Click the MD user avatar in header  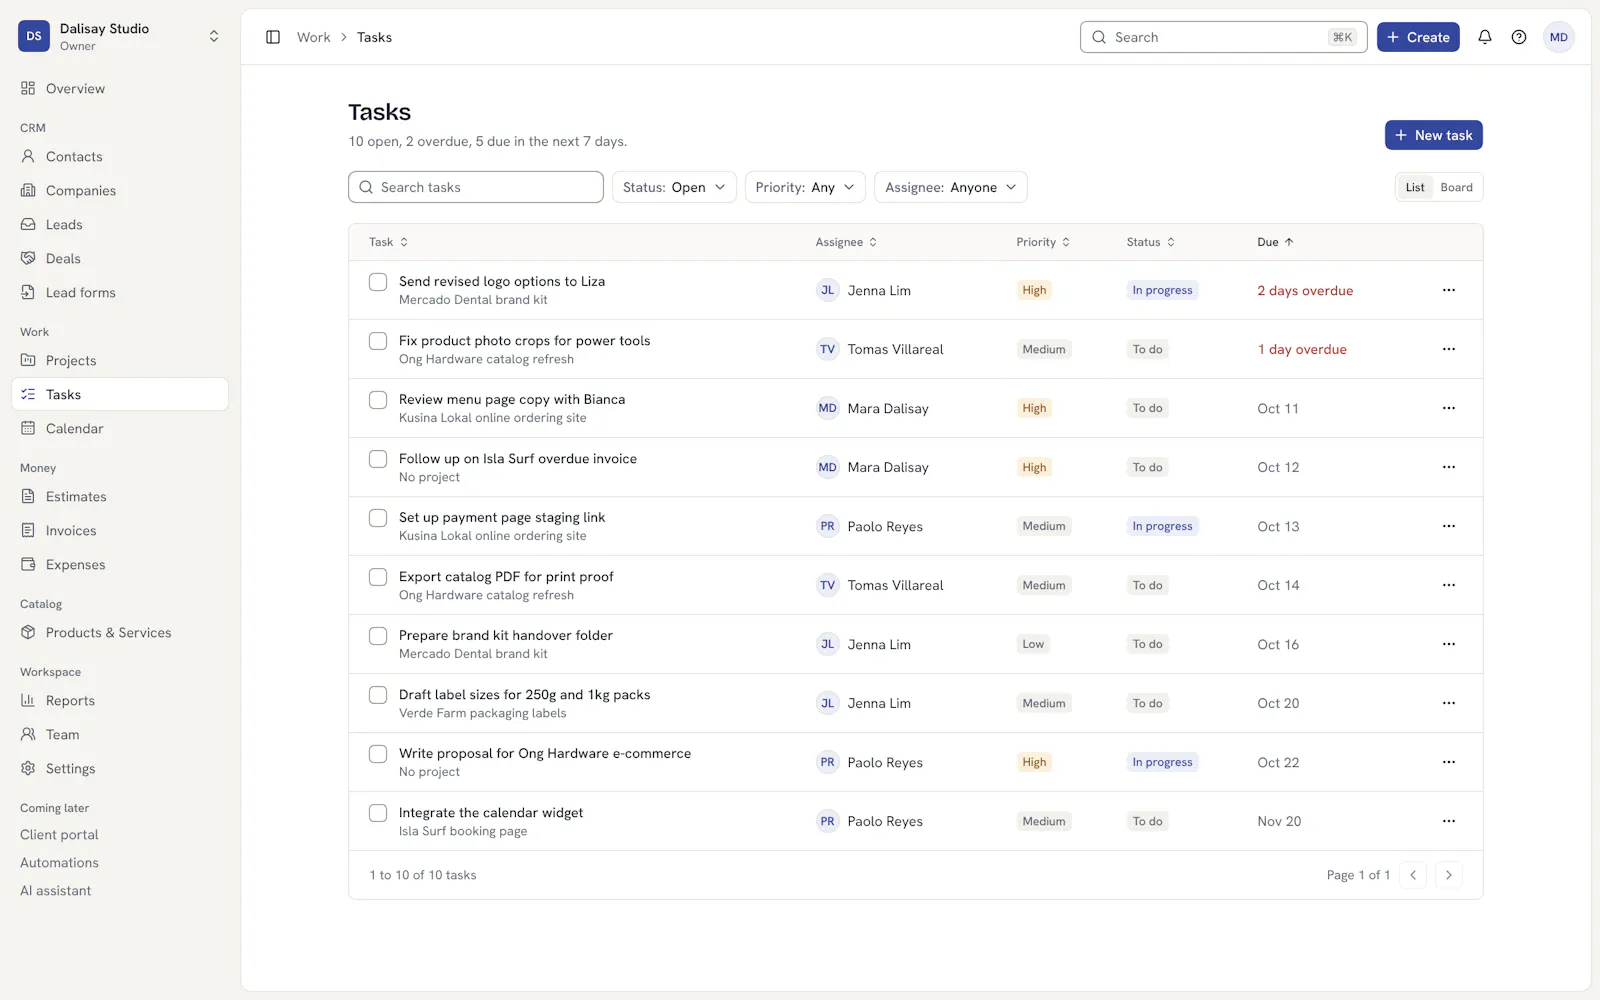coord(1559,37)
